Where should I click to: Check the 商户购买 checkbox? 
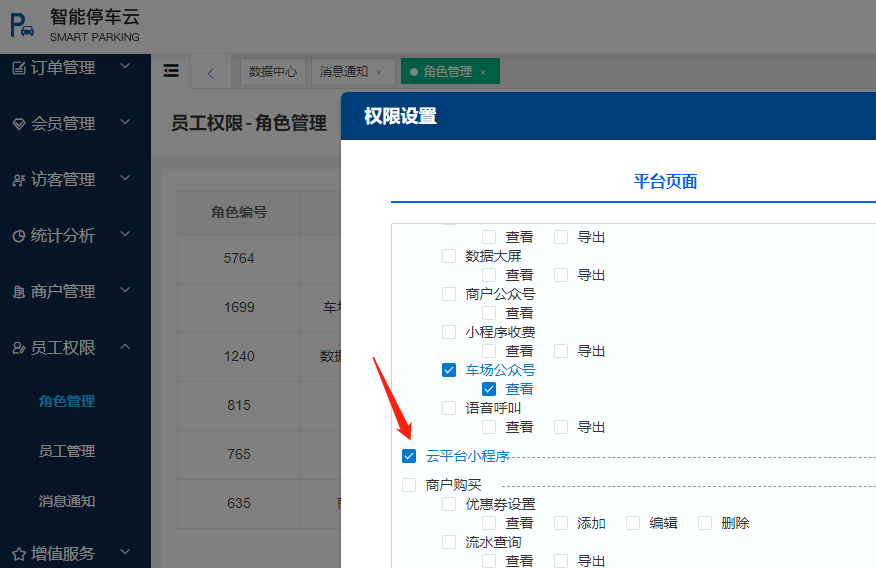[x=408, y=485]
